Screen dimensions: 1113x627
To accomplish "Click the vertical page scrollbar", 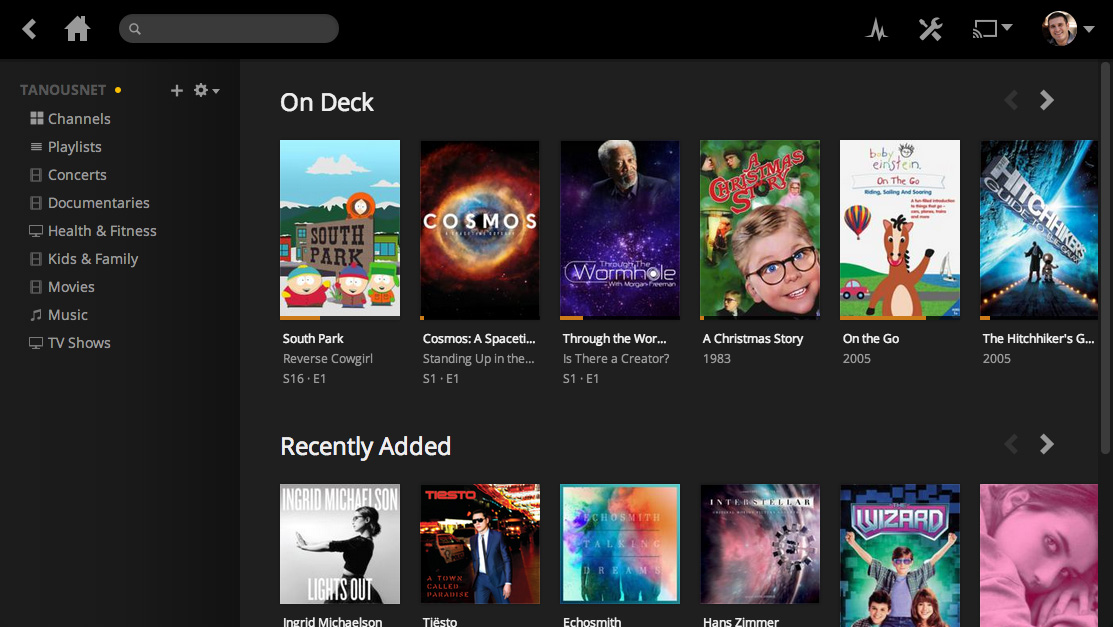I will tap(1104, 257).
